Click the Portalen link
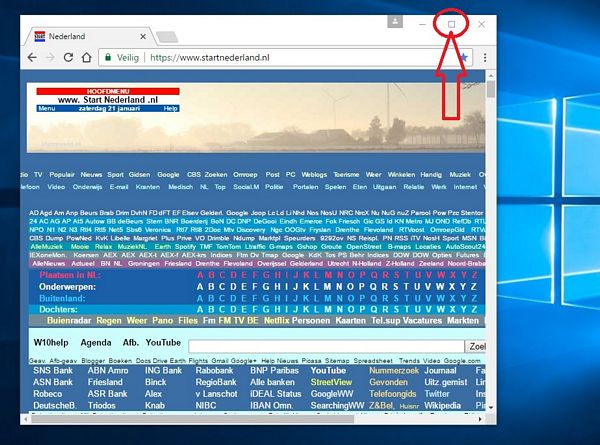 click(x=305, y=187)
